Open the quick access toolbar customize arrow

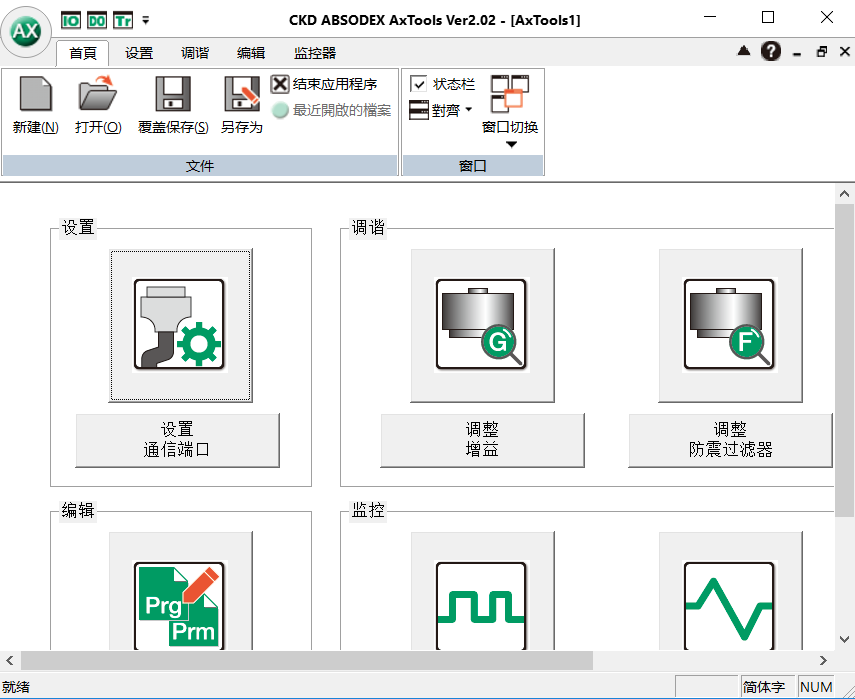point(146,19)
